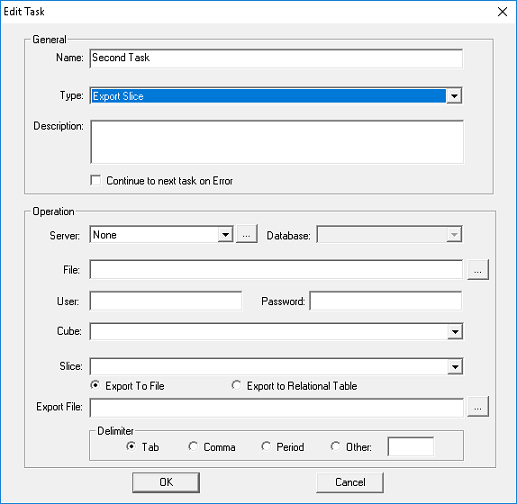Enable Continue to next task on Error
This screenshot has width=517, height=504.
point(96,180)
